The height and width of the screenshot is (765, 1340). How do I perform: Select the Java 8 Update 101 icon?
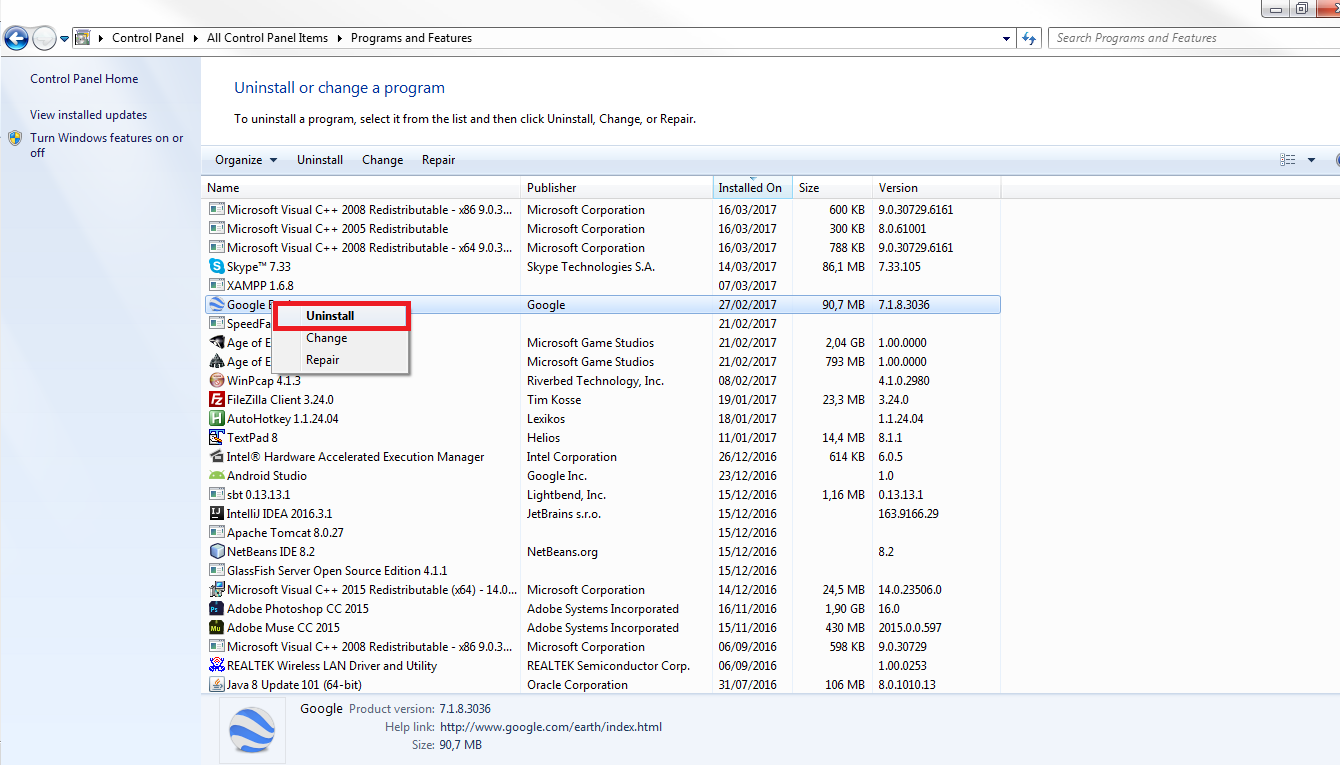(216, 685)
